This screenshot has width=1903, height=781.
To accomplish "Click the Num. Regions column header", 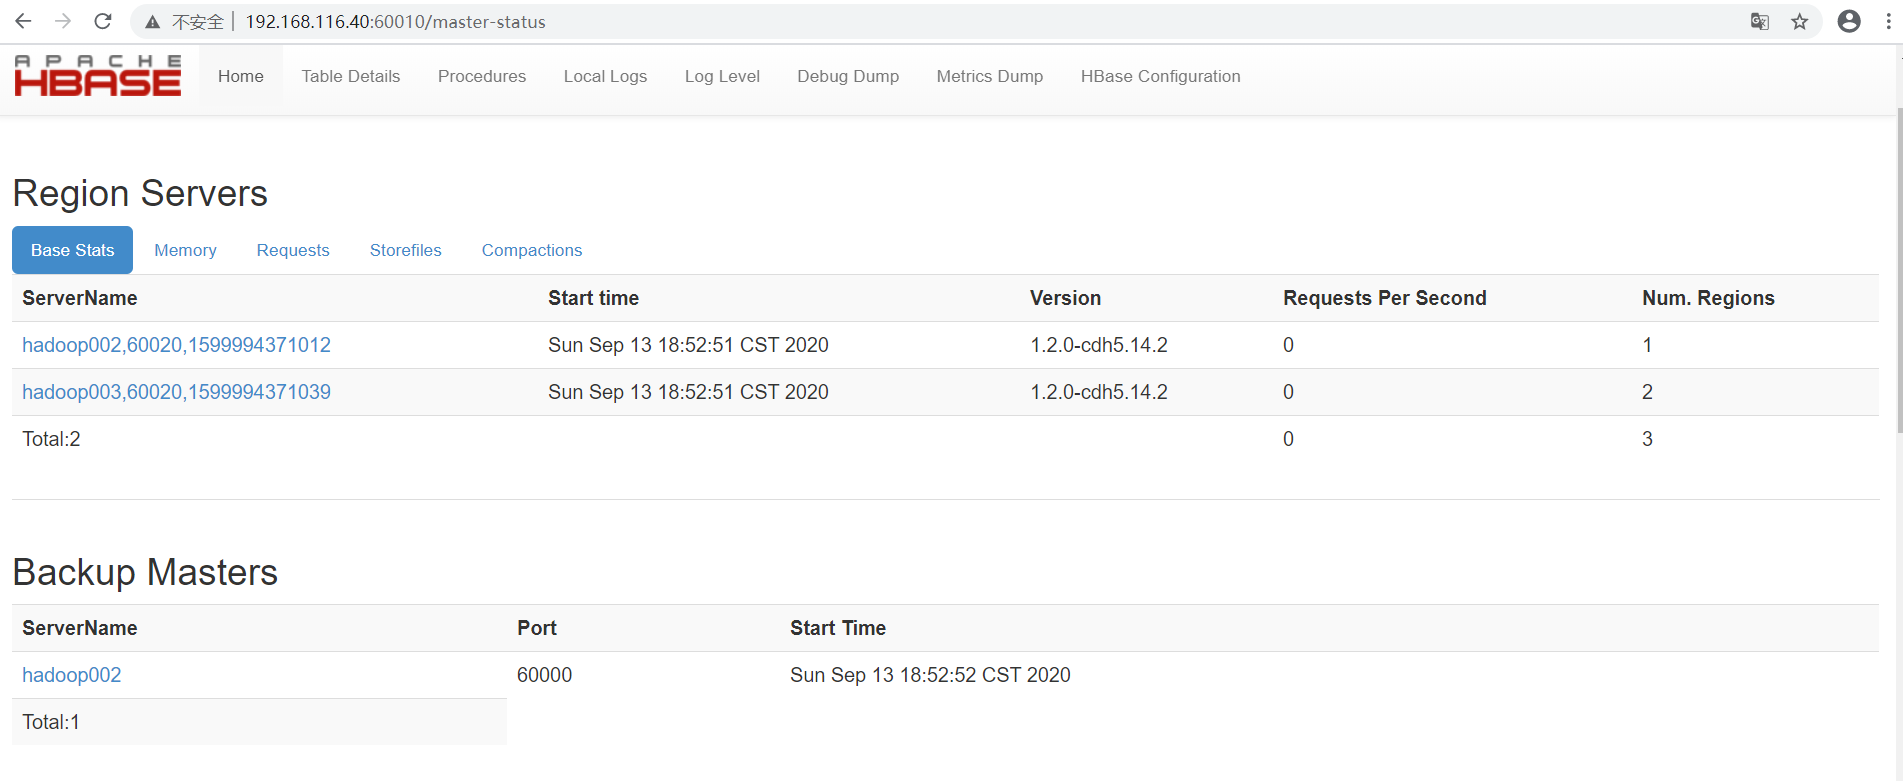I will click(1708, 298).
